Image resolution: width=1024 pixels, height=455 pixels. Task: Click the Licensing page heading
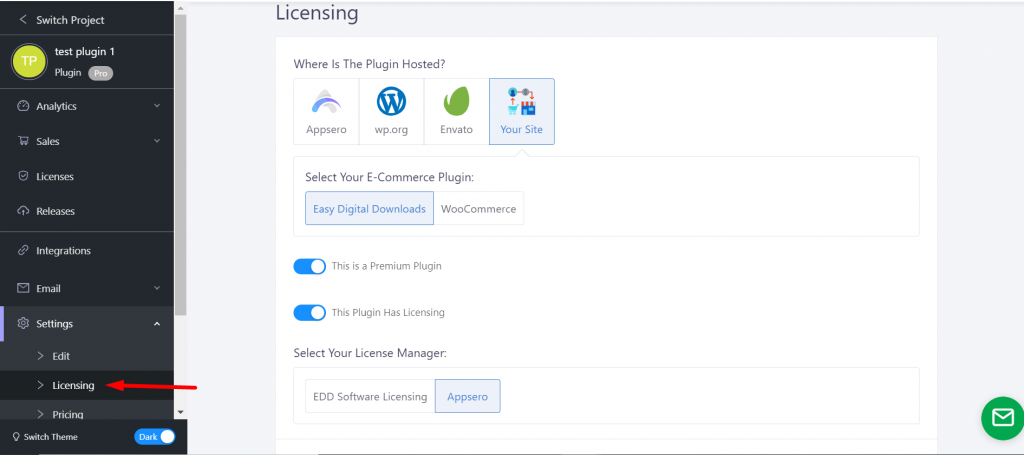click(317, 13)
